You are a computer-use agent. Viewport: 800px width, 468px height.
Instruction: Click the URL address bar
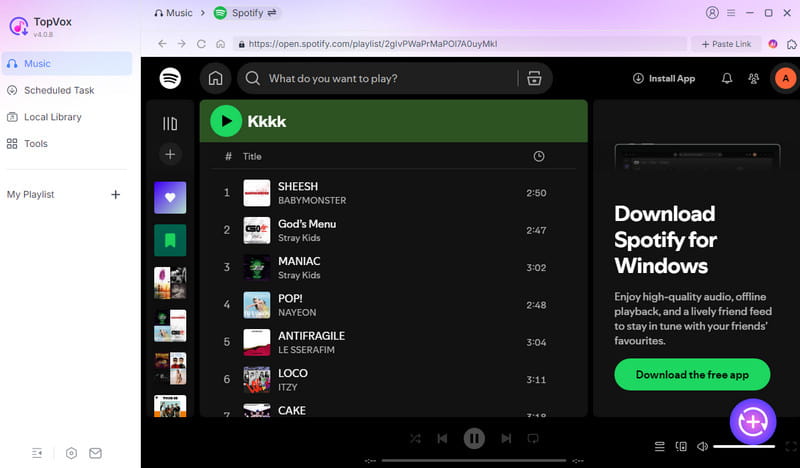[459, 44]
